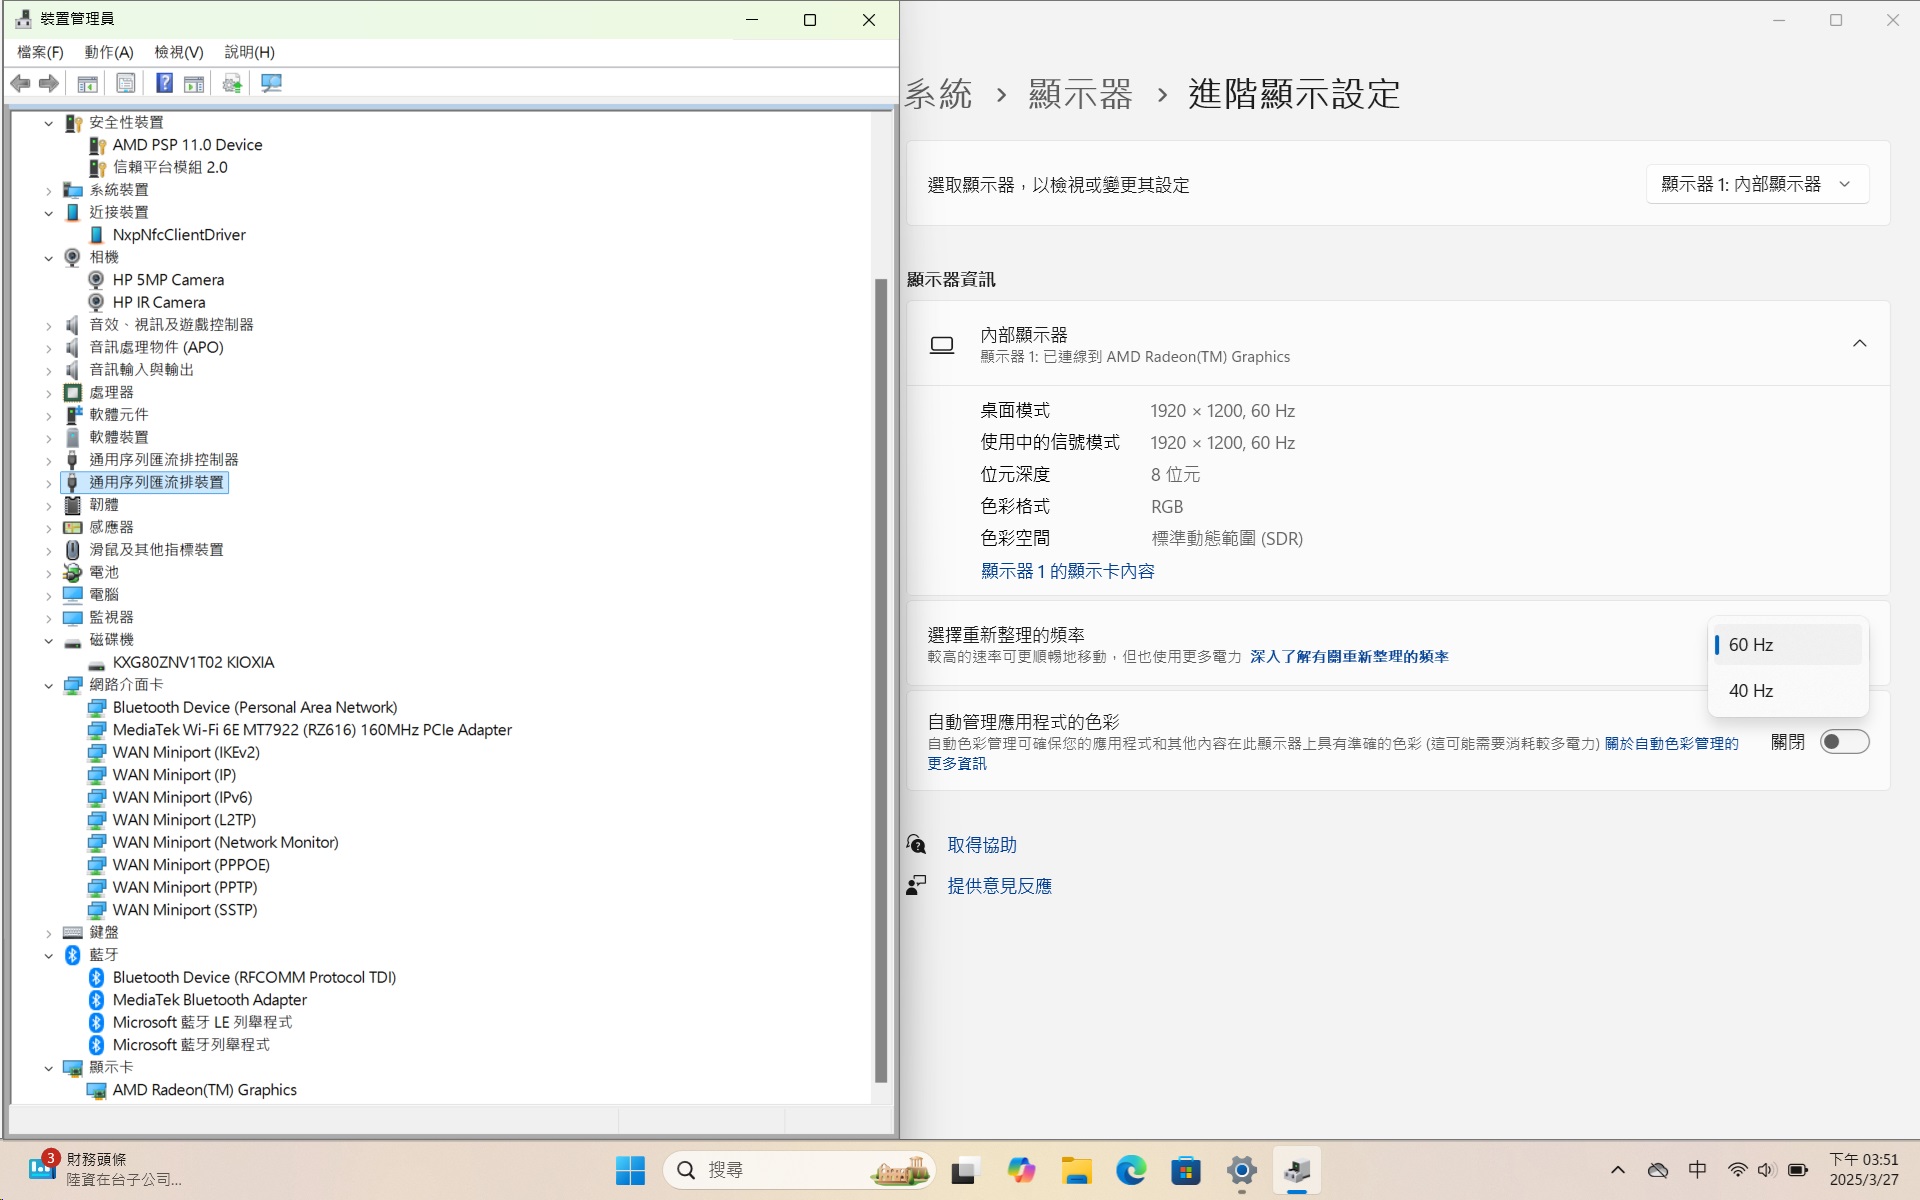Collapse the 網路介面卡 tree node
The image size is (1920, 1200).
coord(48,685)
